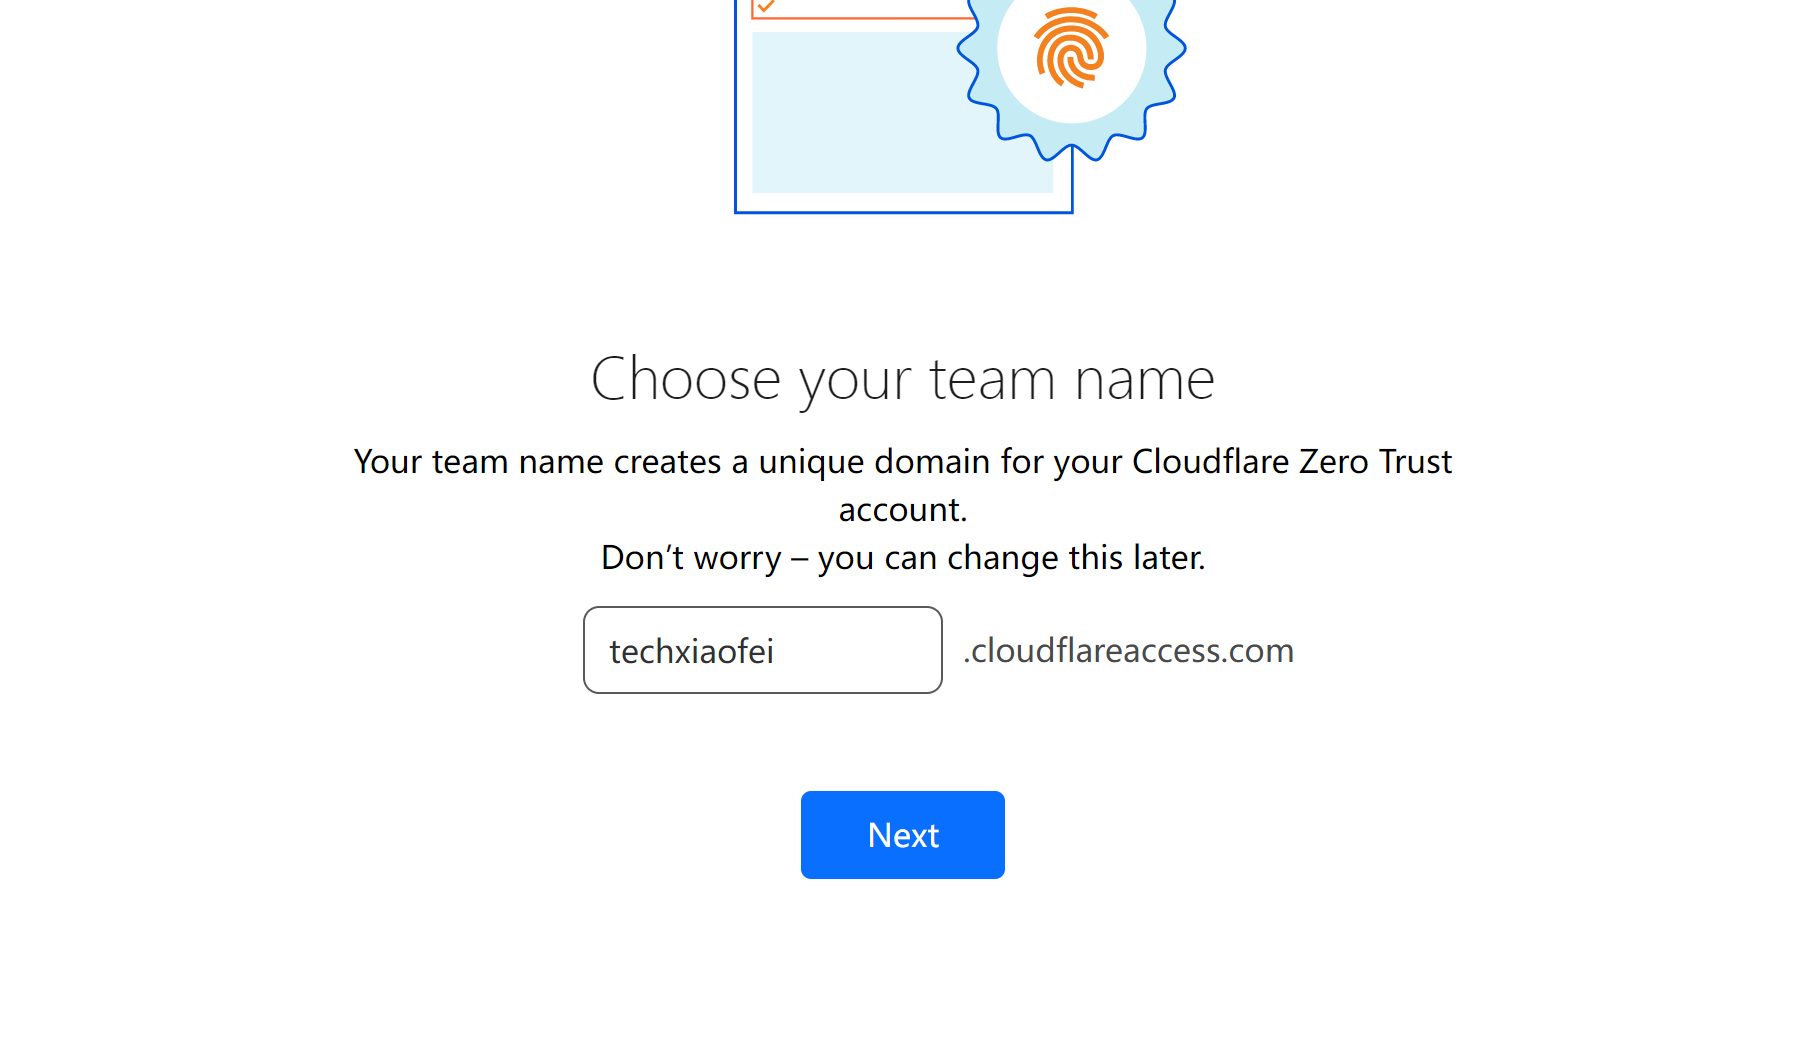Click the "Choose your team name" heading
1804x1041 pixels.
tap(902, 379)
